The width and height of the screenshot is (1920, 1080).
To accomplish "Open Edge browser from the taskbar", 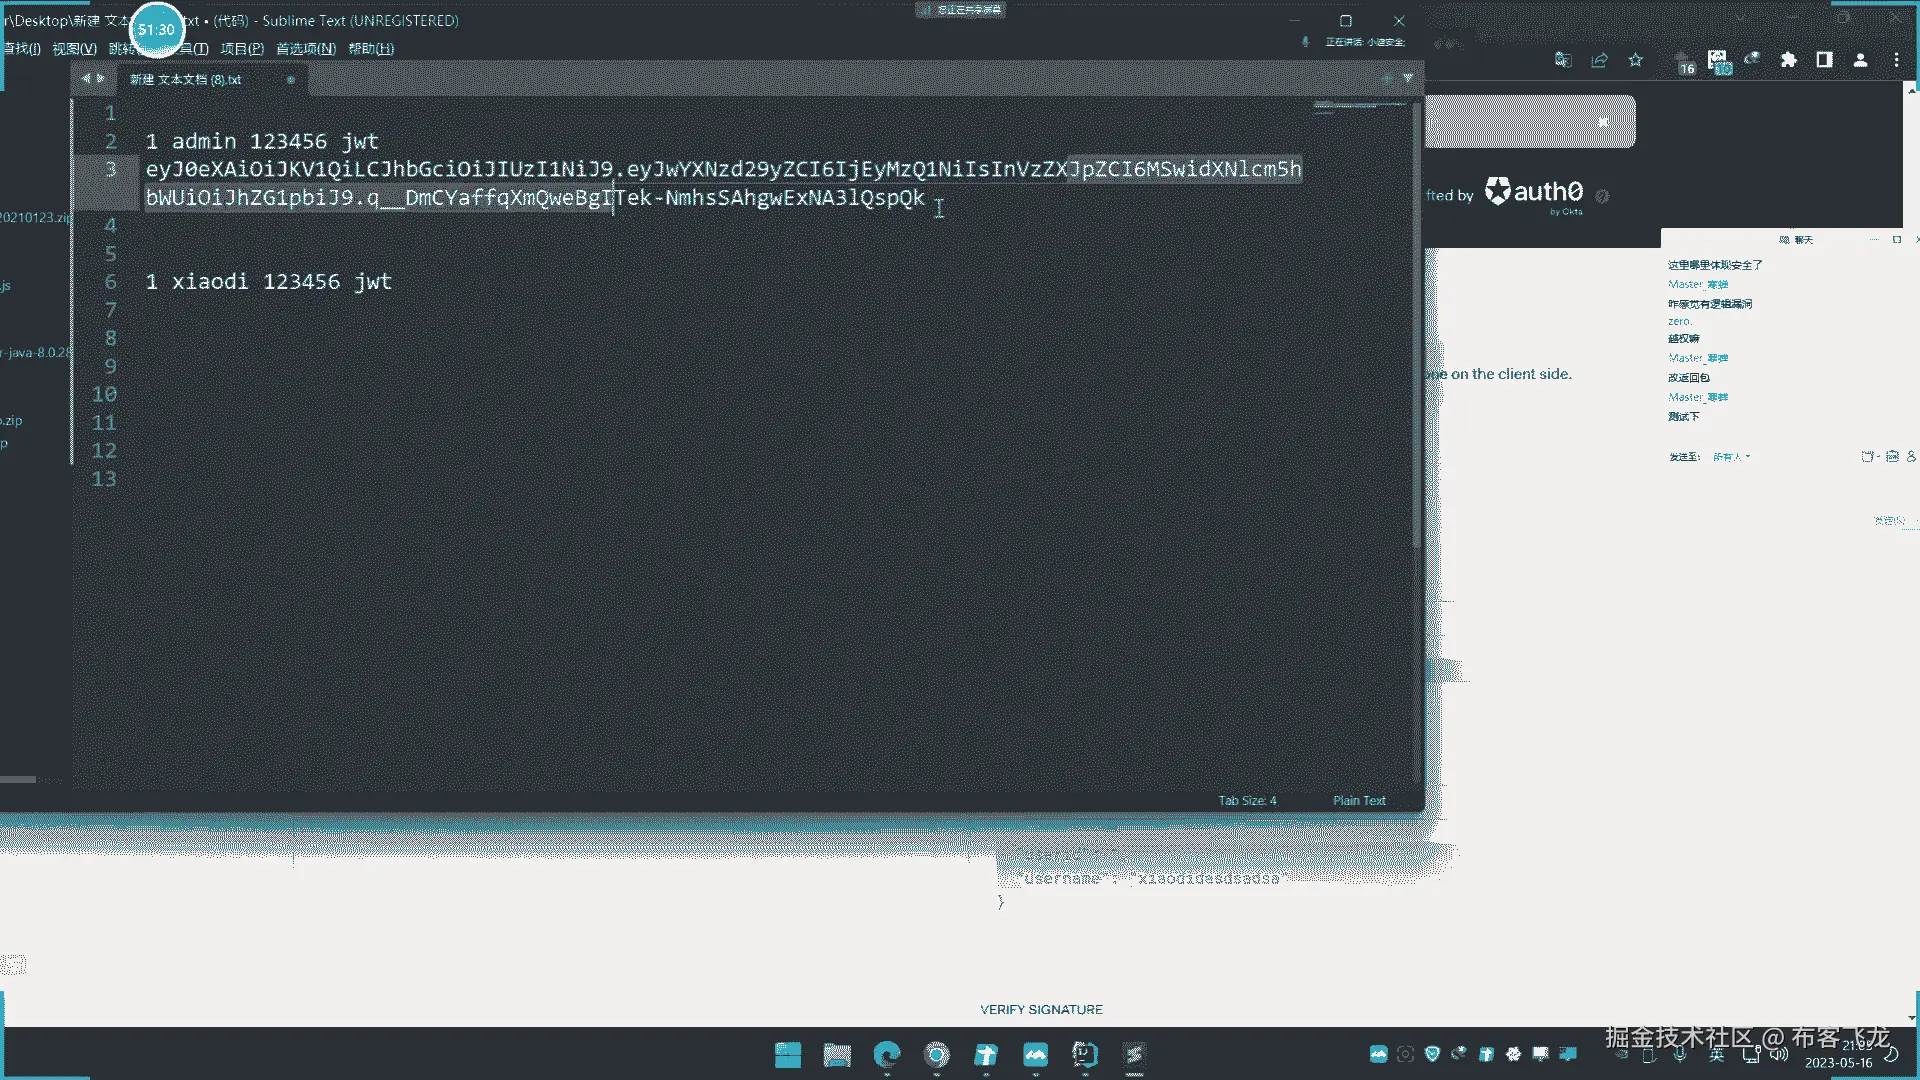I will [886, 1055].
